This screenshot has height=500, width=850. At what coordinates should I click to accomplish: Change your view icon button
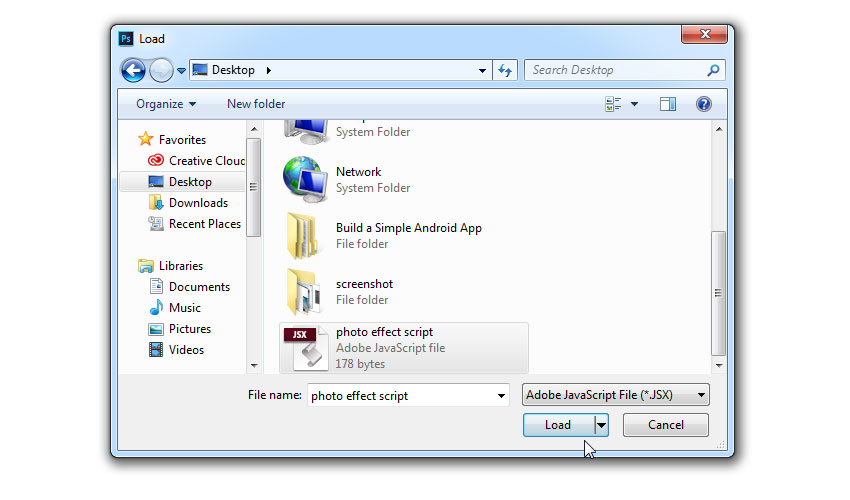click(613, 104)
